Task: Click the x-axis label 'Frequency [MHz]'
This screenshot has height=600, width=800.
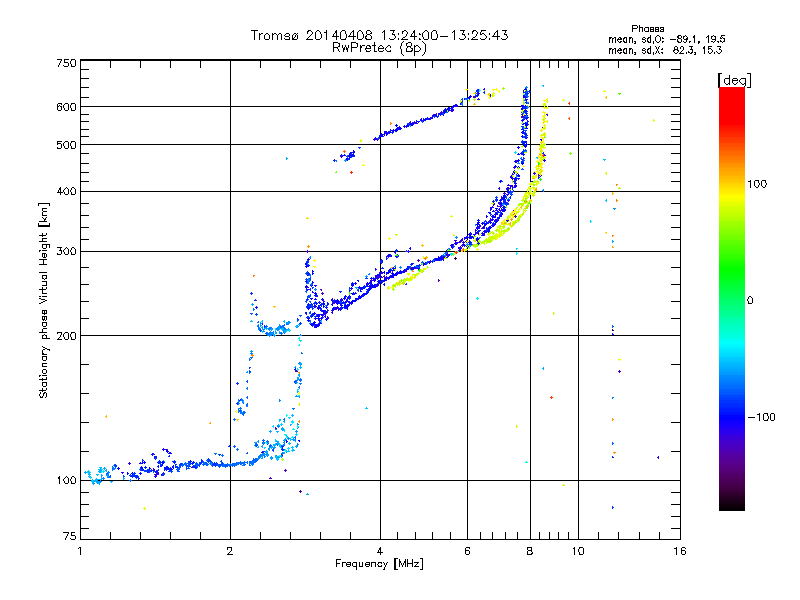Action: click(379, 564)
